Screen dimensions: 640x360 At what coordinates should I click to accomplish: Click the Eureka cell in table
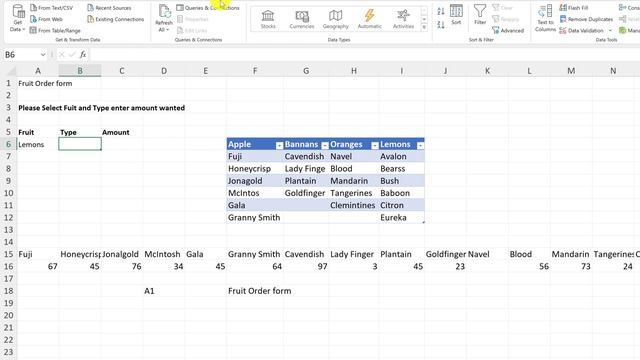(x=401, y=218)
